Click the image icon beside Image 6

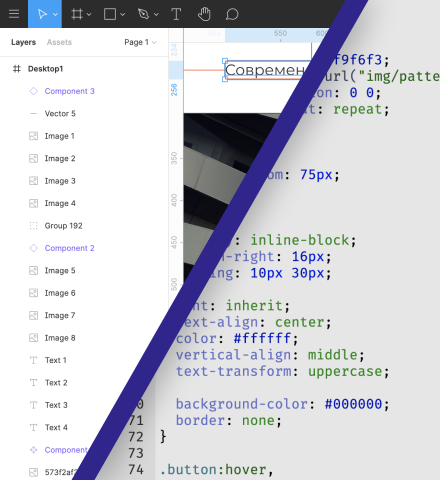pos(33,293)
